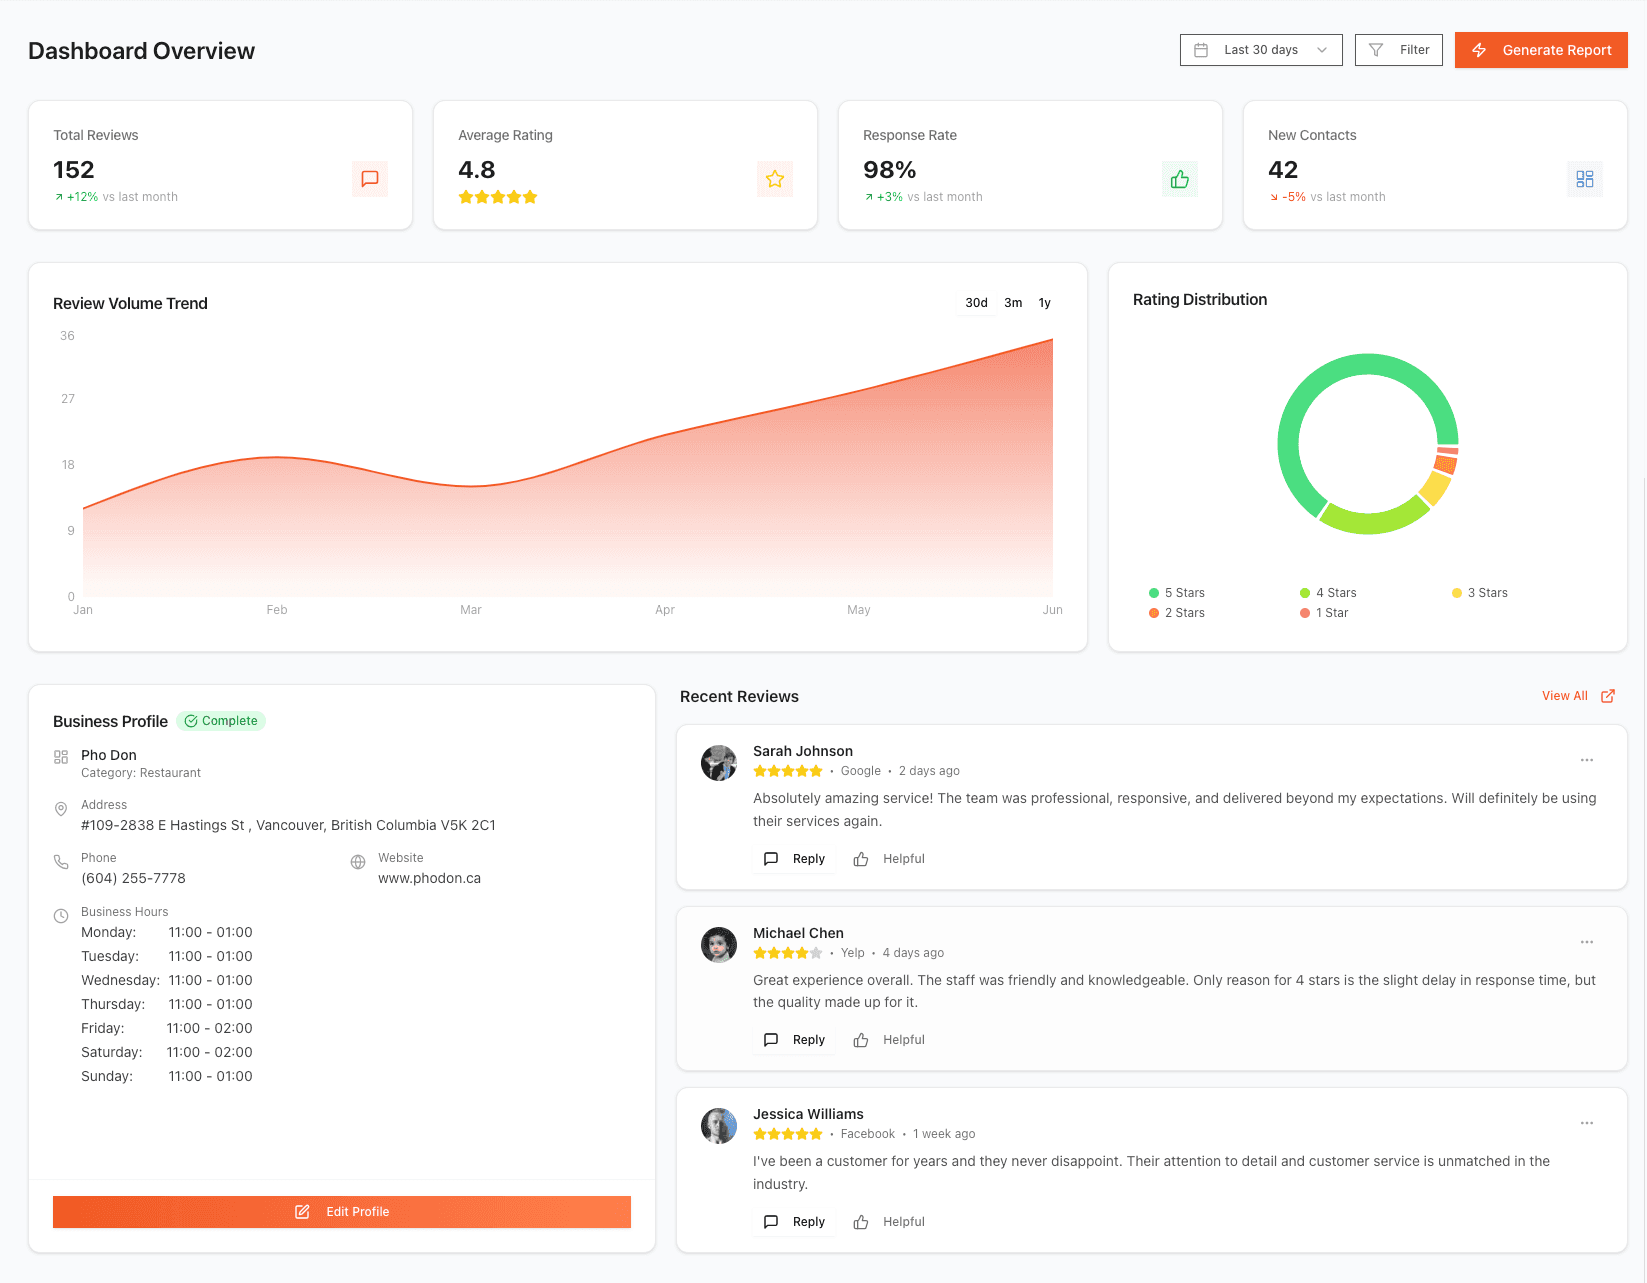Mark Sarah Johnson's review as Helpful
The image size is (1647, 1283).
pos(889,859)
